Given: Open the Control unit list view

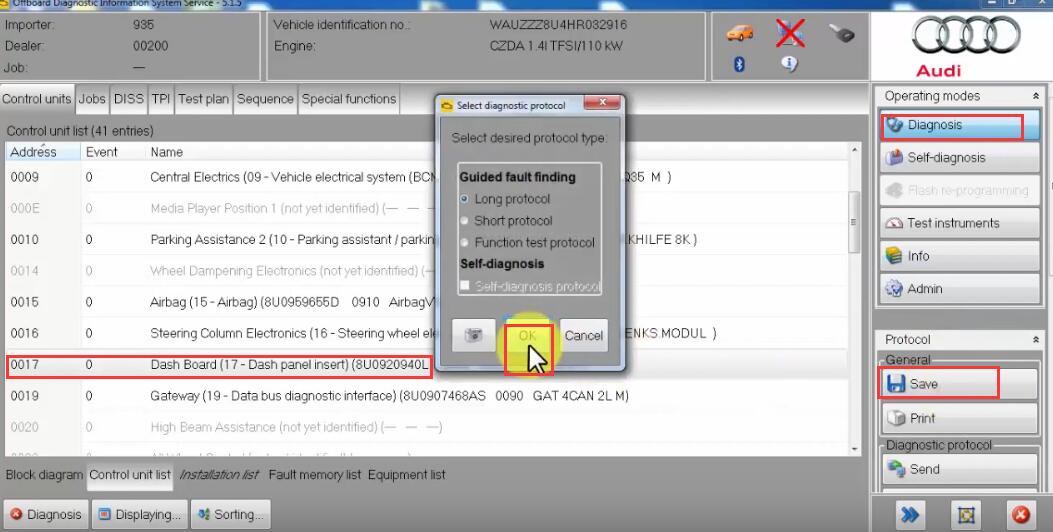Looking at the screenshot, I should click(130, 475).
